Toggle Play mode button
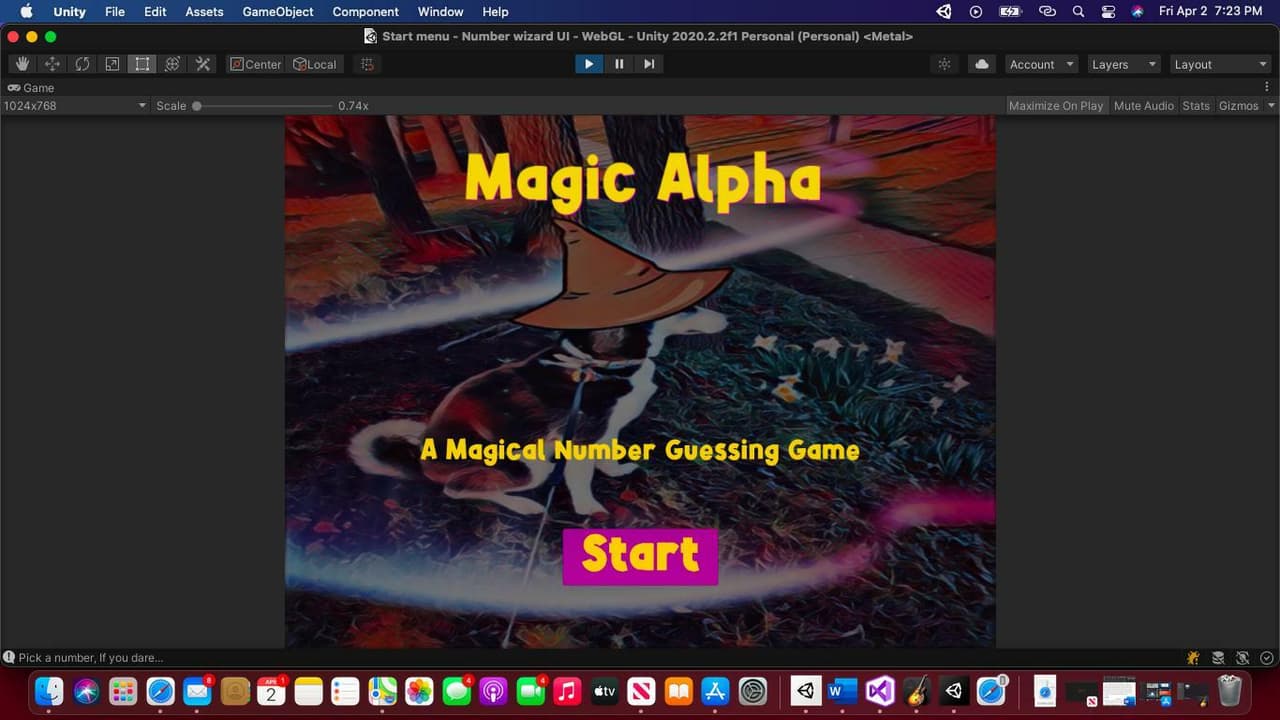Screen dimensions: 1280x720 pyautogui.click(x=589, y=64)
